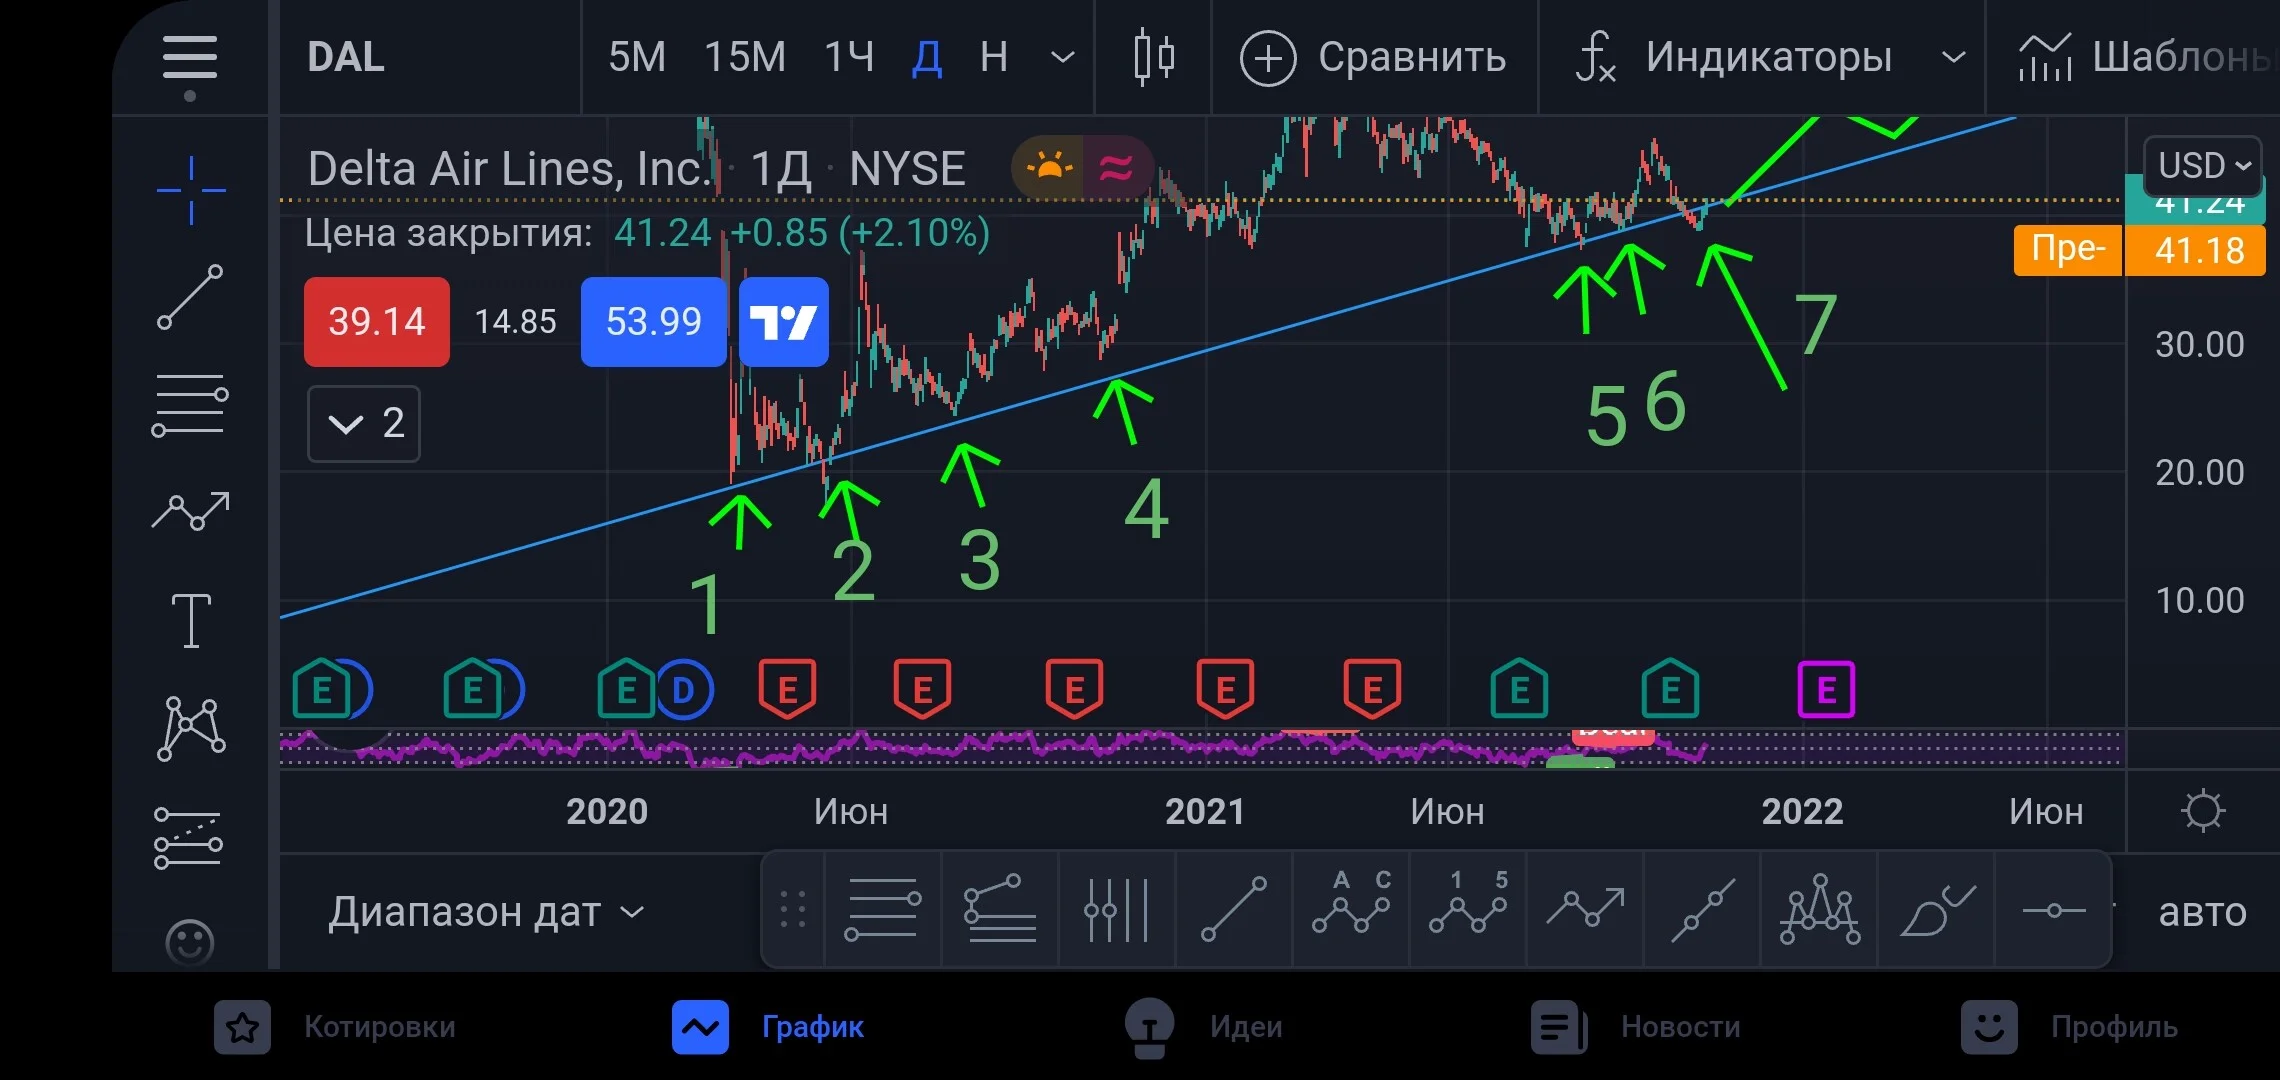2280x1080 pixels.
Task: Open the Диапазон дат date range menu
Action: pyautogui.click(x=487, y=912)
